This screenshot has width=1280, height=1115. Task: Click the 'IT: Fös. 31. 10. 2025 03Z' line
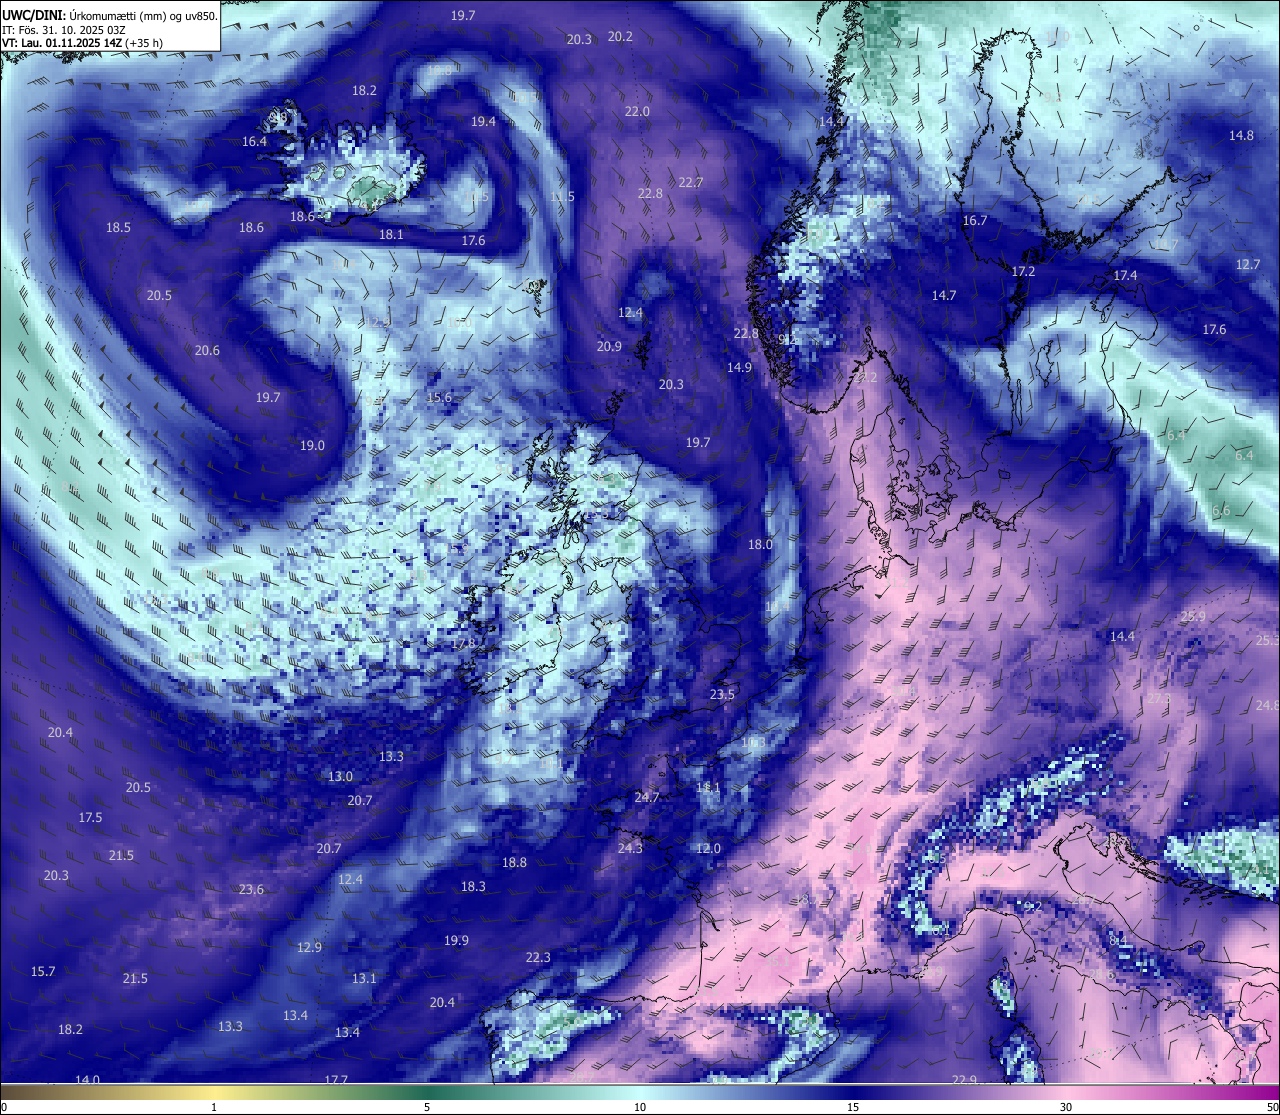click(x=63, y=30)
